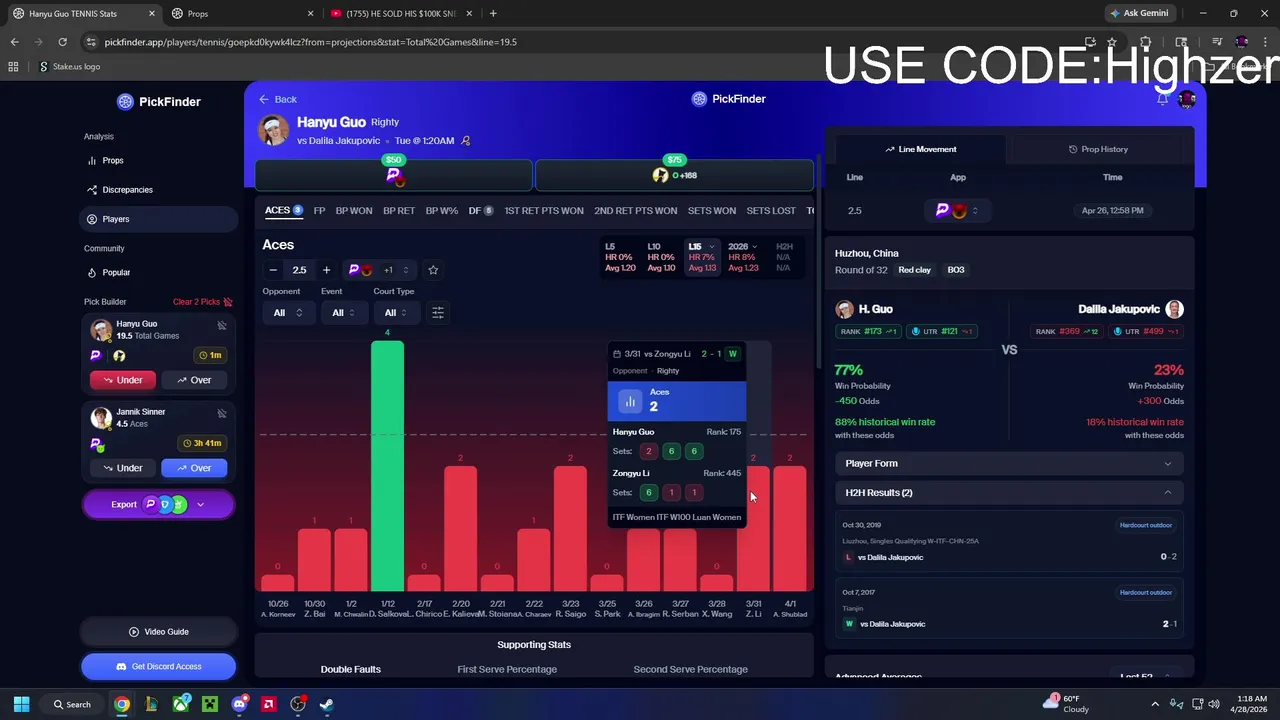Click the $75 sportsbook card showing +168

pos(675,175)
